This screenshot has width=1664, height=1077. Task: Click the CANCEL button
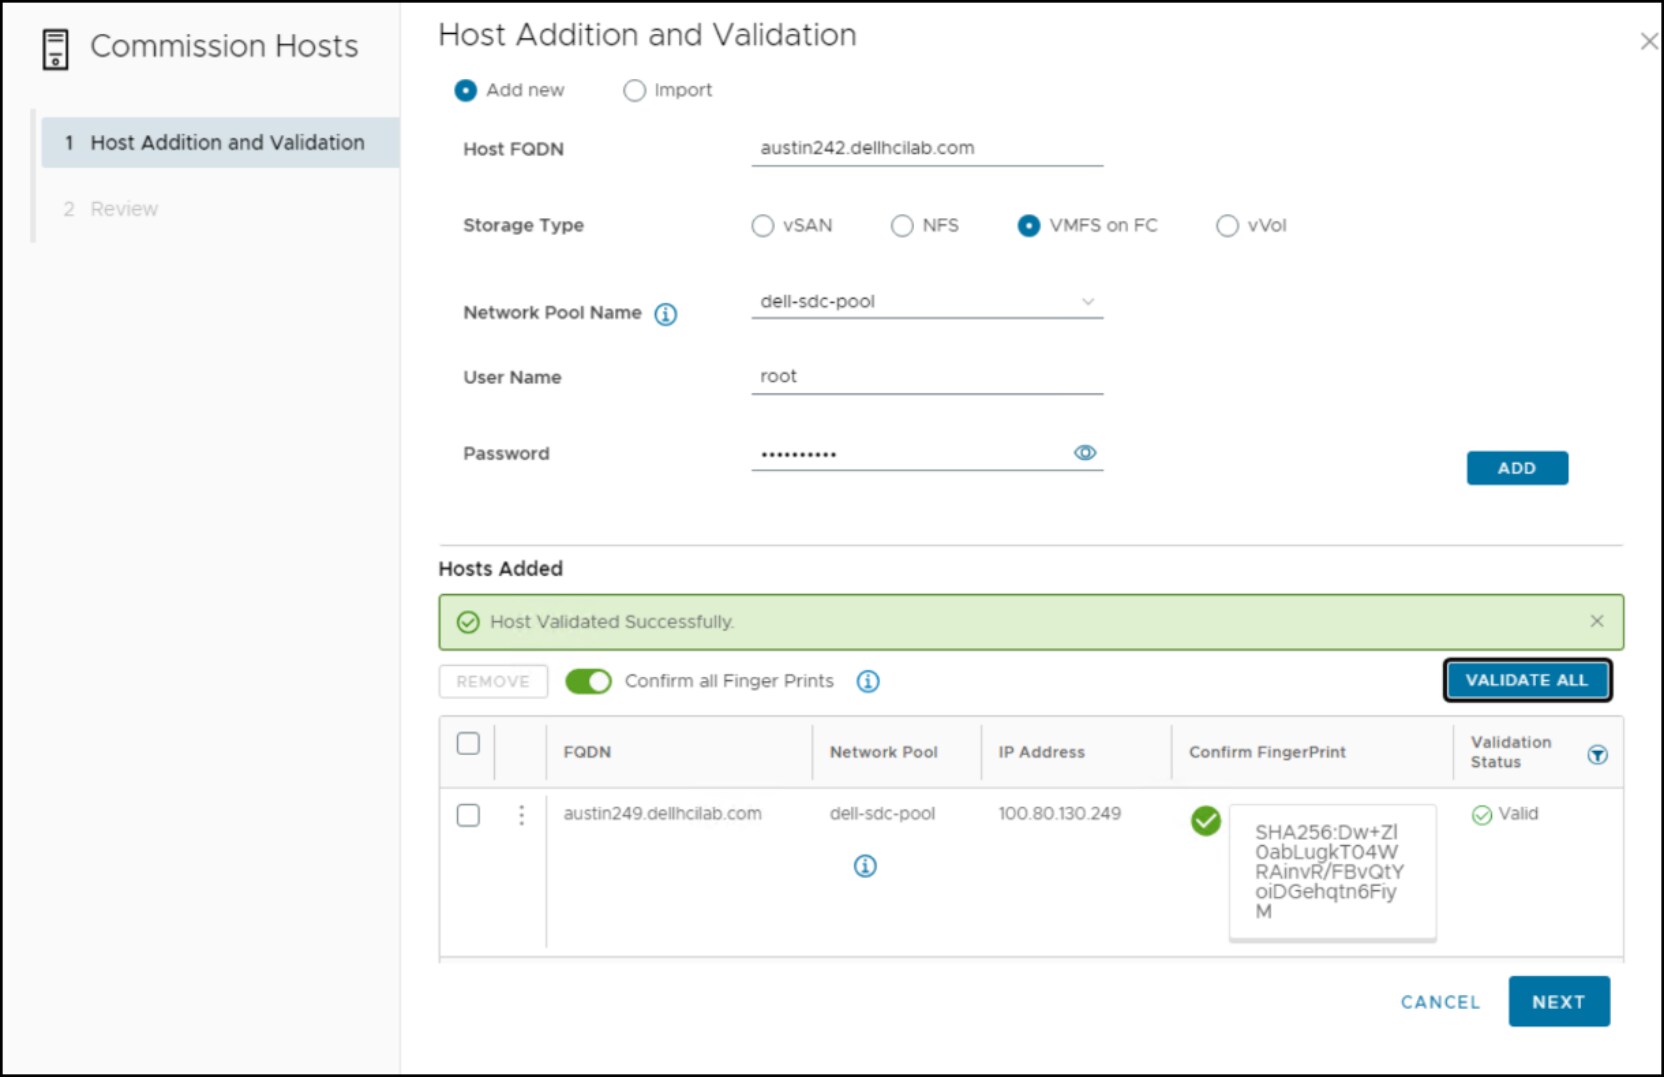click(x=1440, y=1002)
